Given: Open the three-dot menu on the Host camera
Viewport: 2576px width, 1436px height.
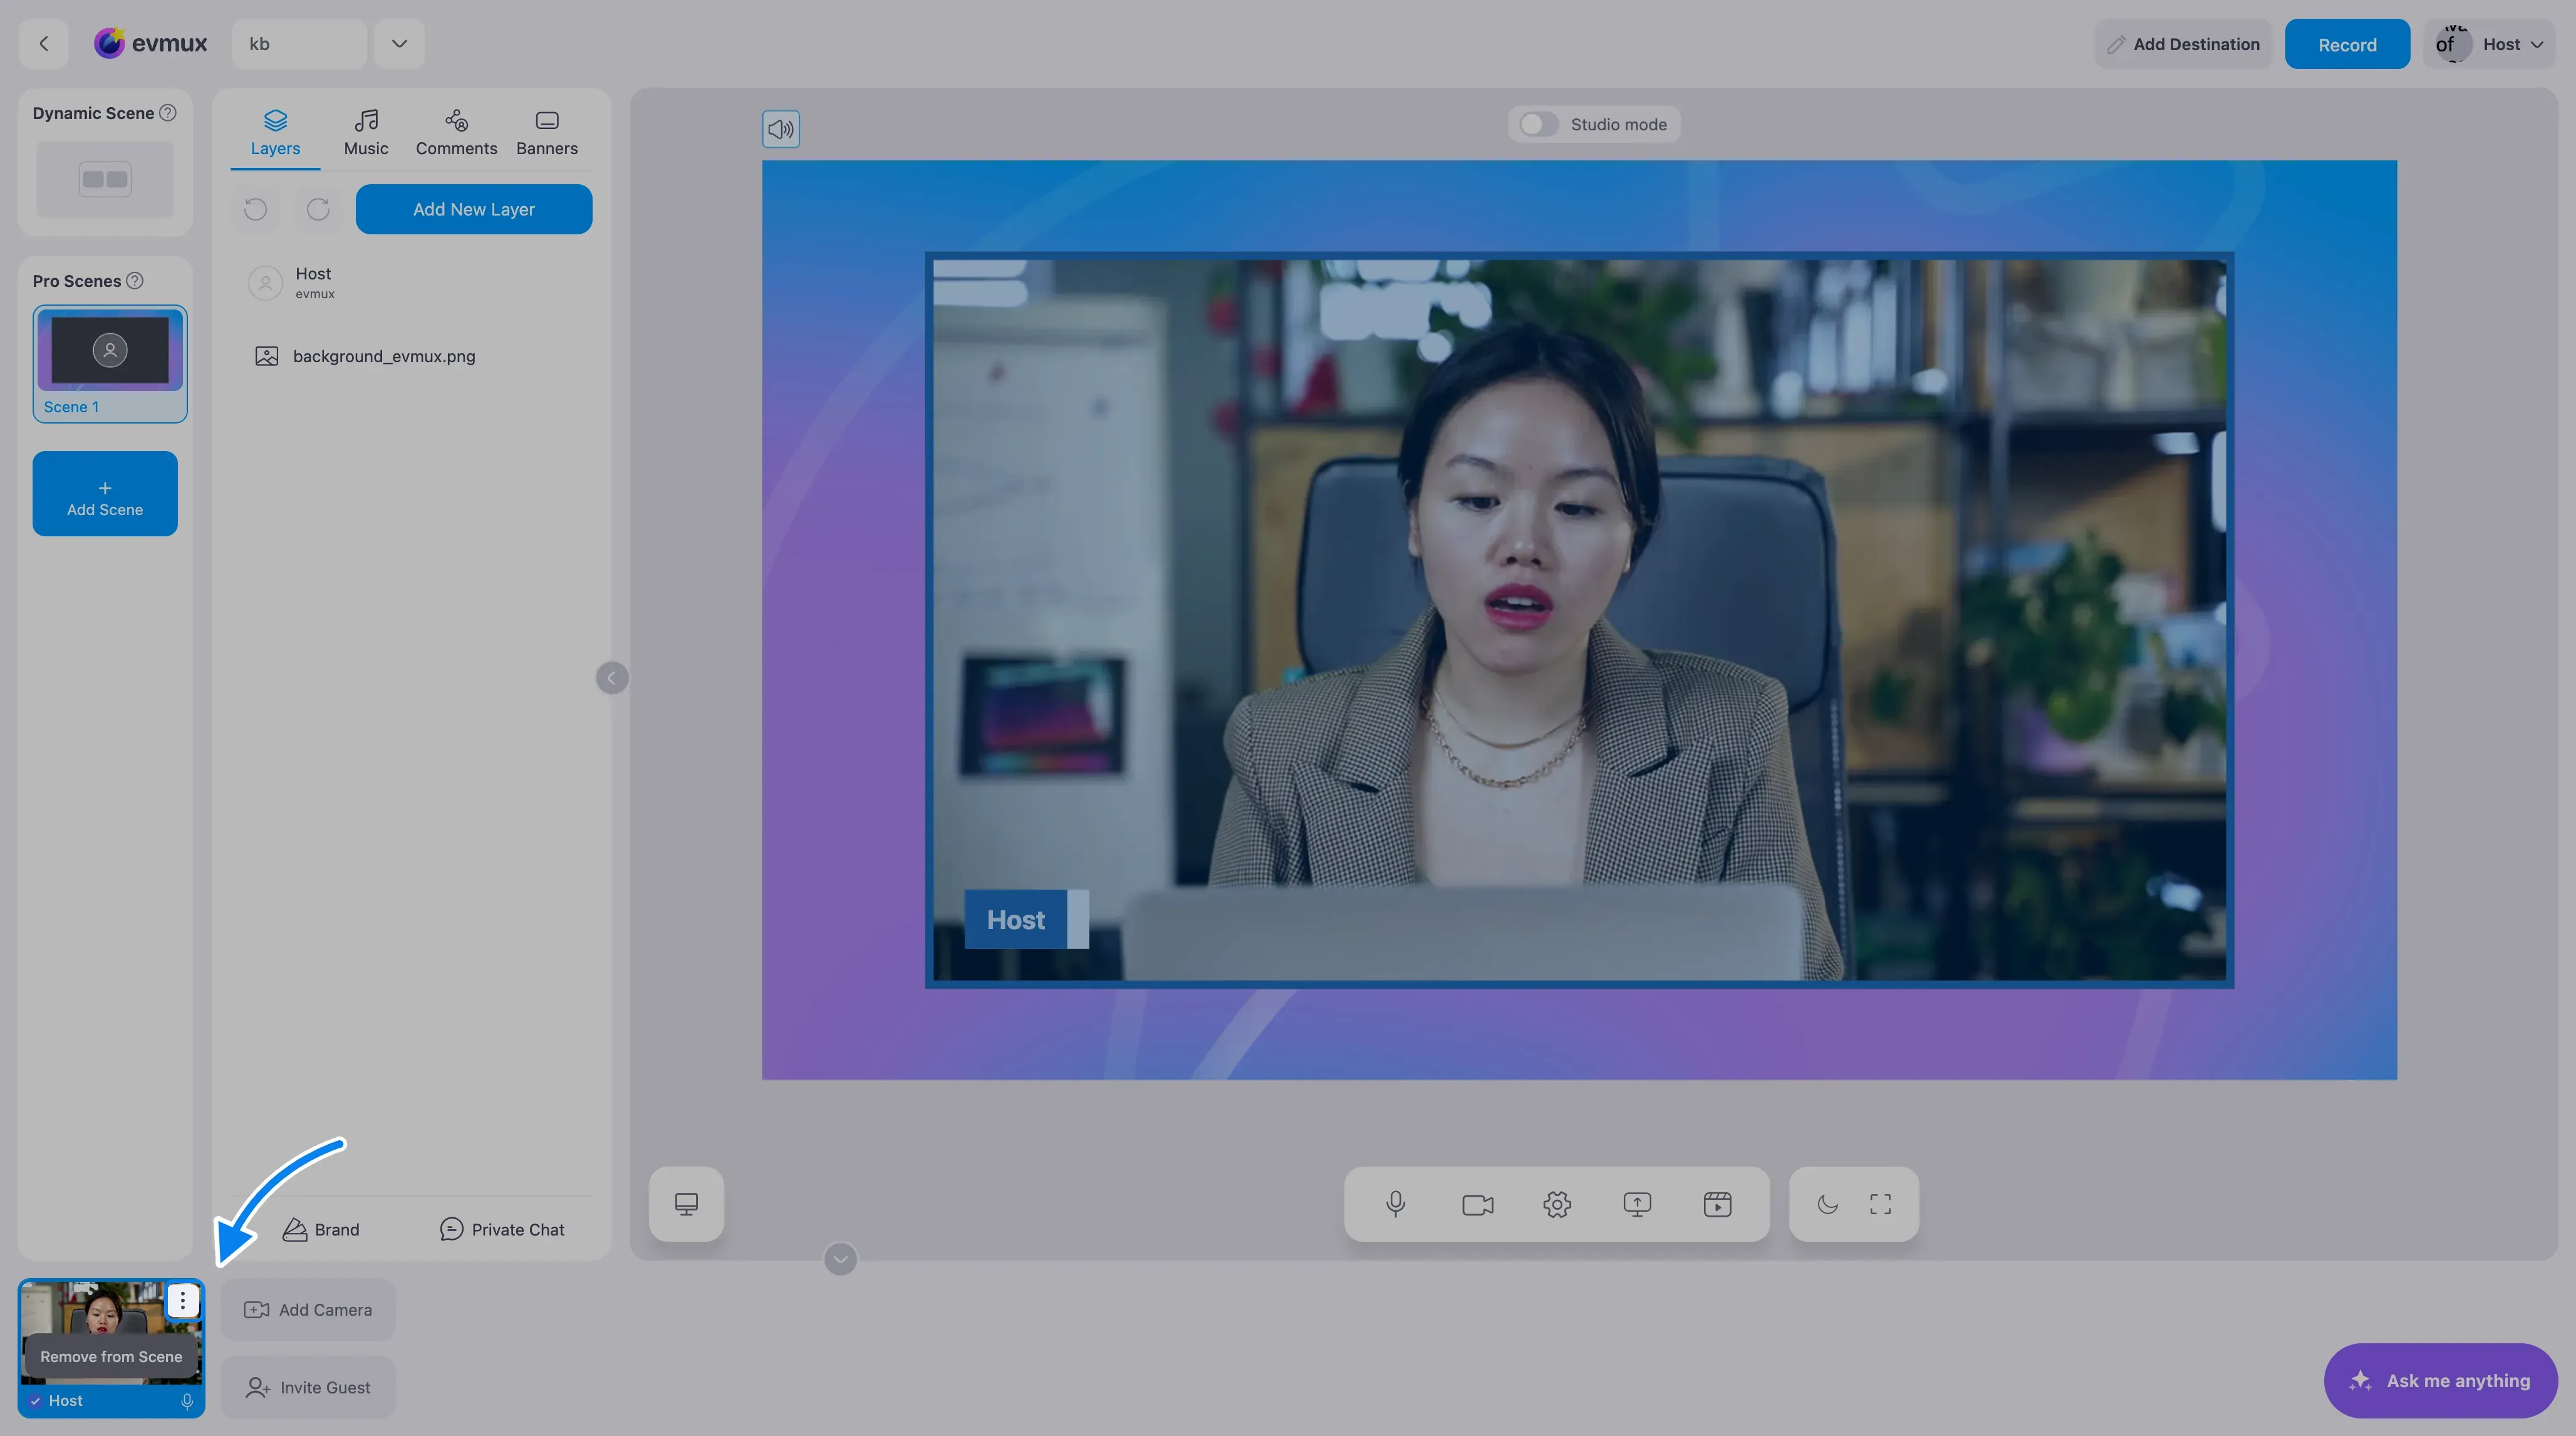Looking at the screenshot, I should (x=182, y=1301).
